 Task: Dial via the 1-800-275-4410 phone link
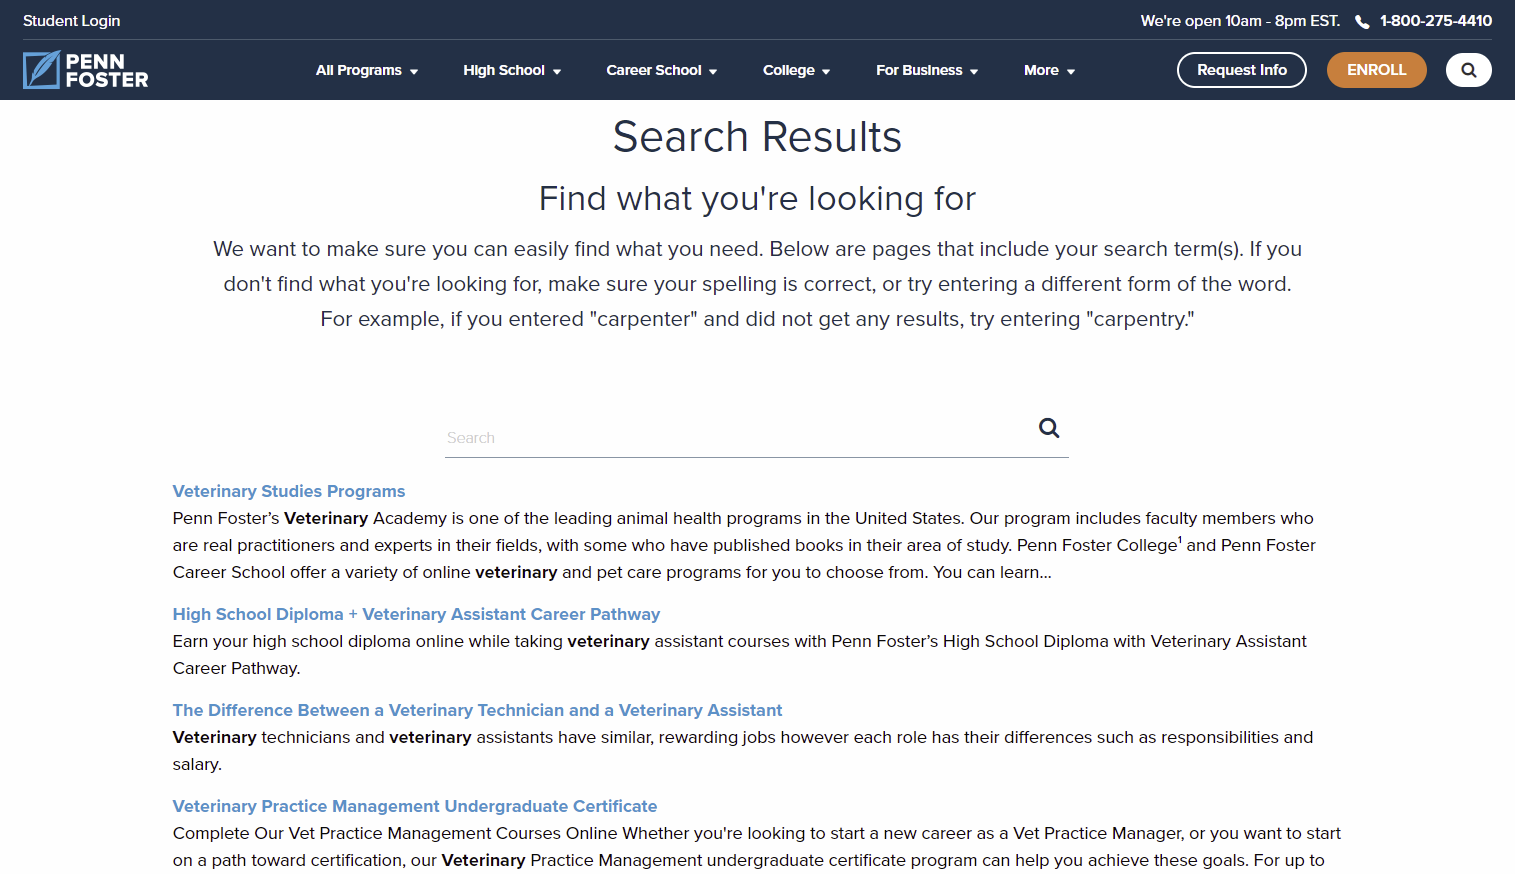pyautogui.click(x=1436, y=20)
